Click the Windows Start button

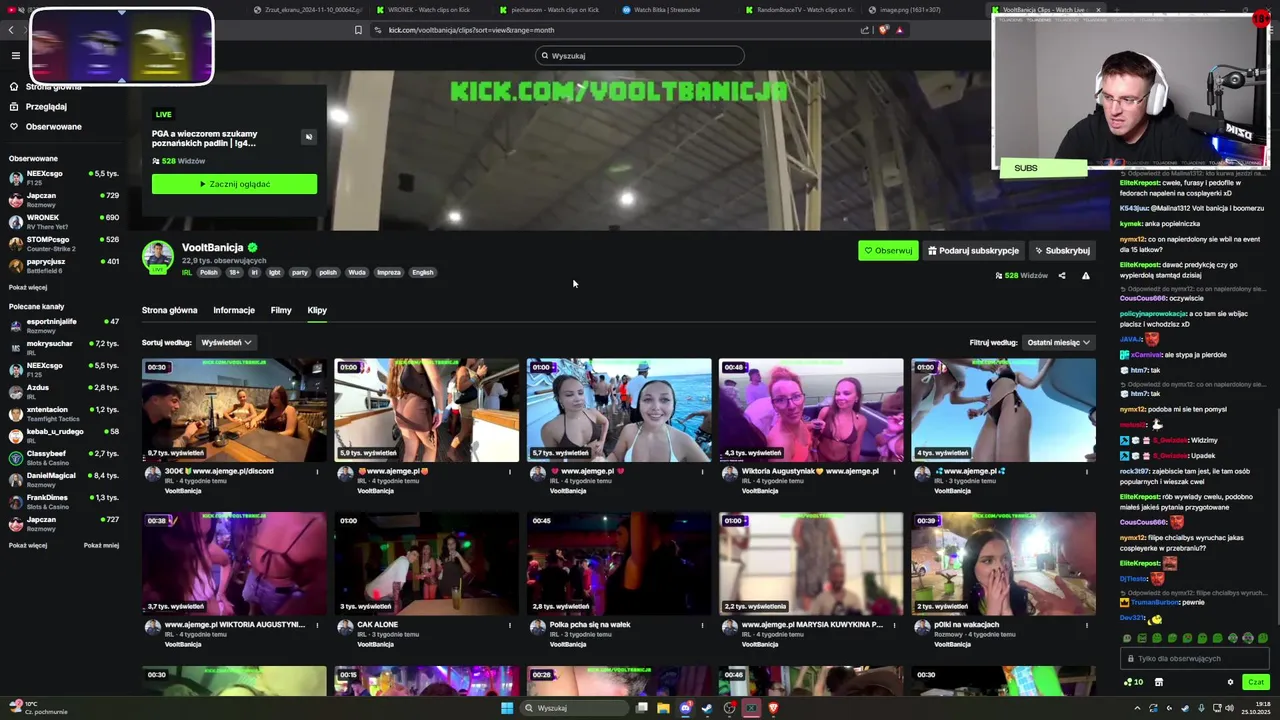(507, 708)
